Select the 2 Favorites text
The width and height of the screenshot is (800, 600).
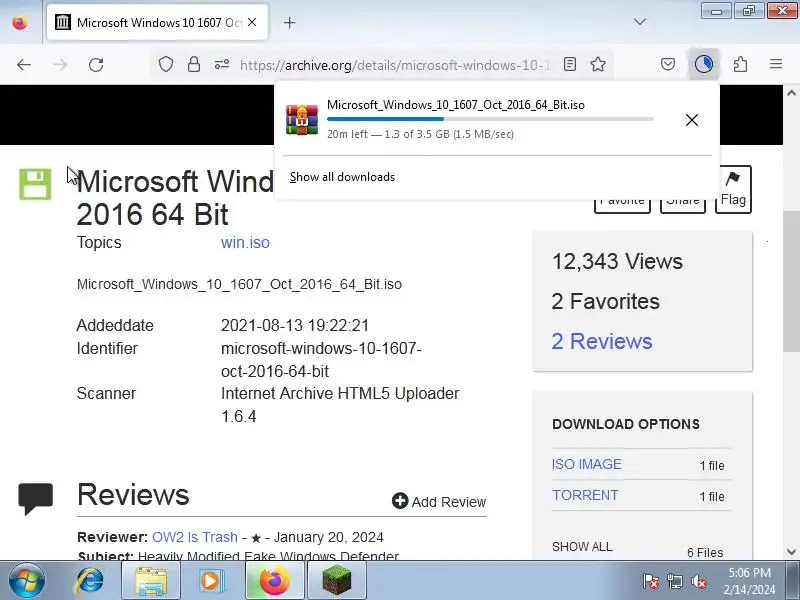coord(606,302)
